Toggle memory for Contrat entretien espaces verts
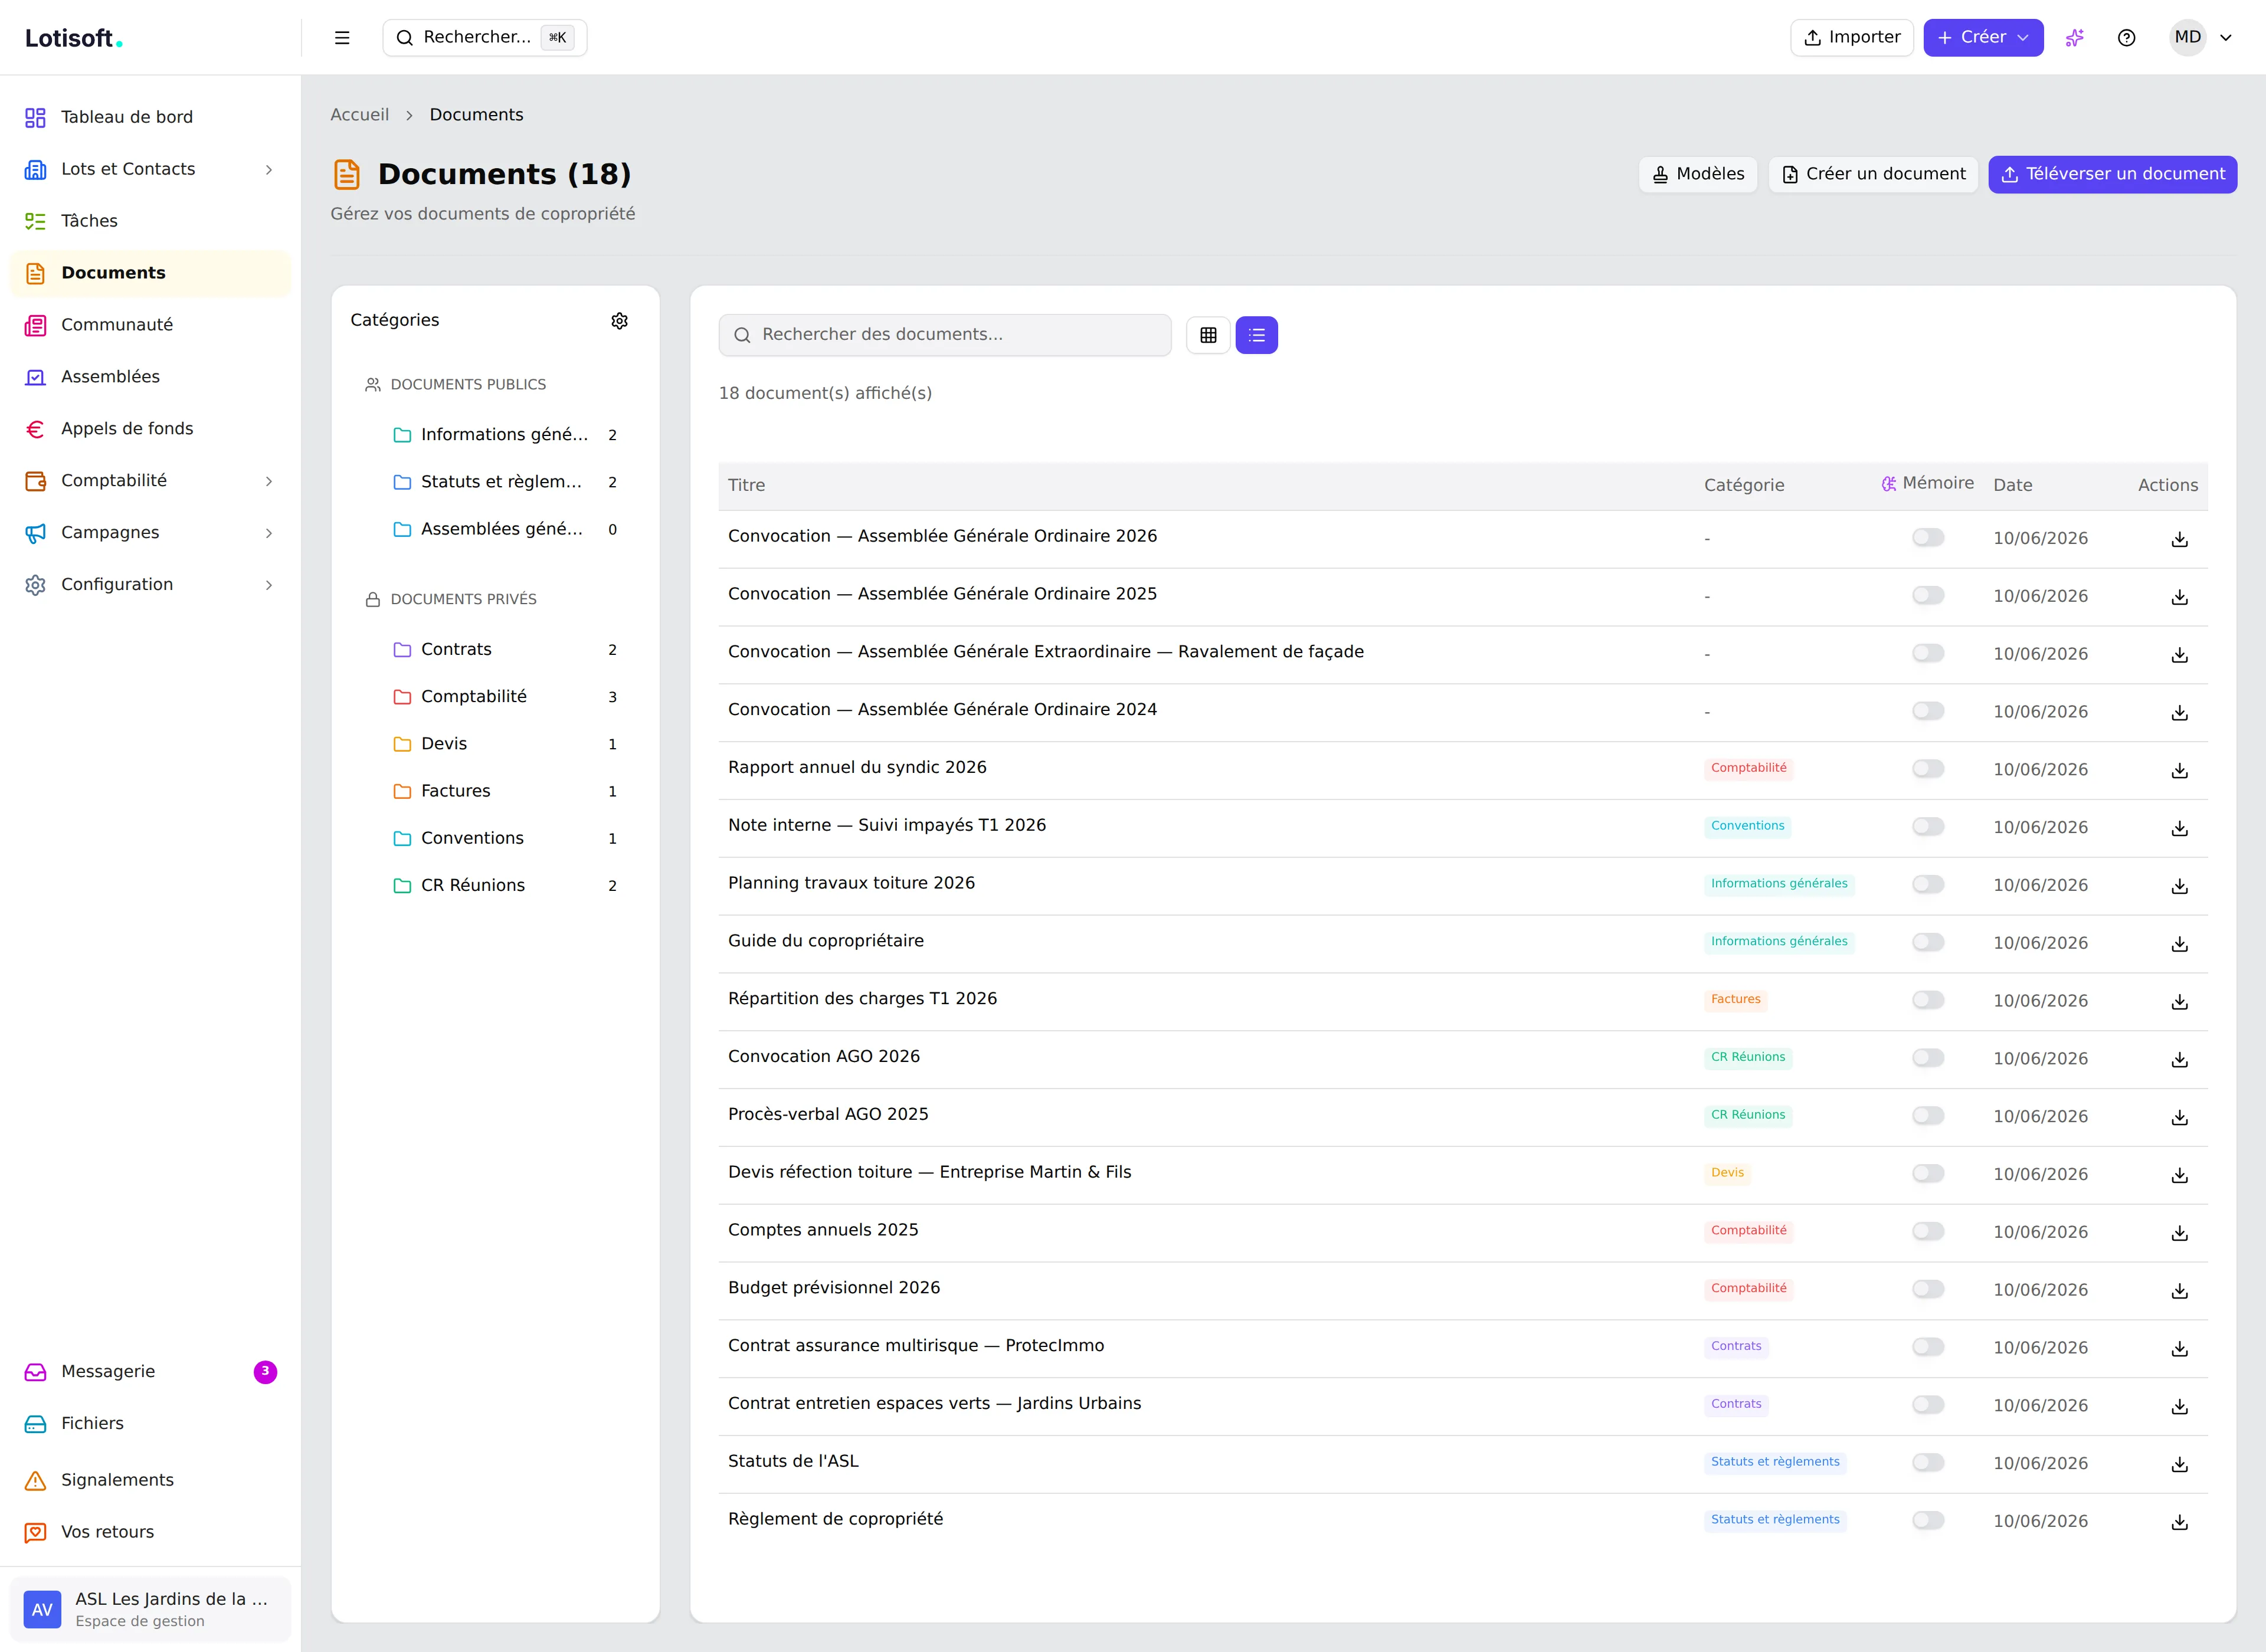This screenshot has height=1652, width=2266. 1928,1405
